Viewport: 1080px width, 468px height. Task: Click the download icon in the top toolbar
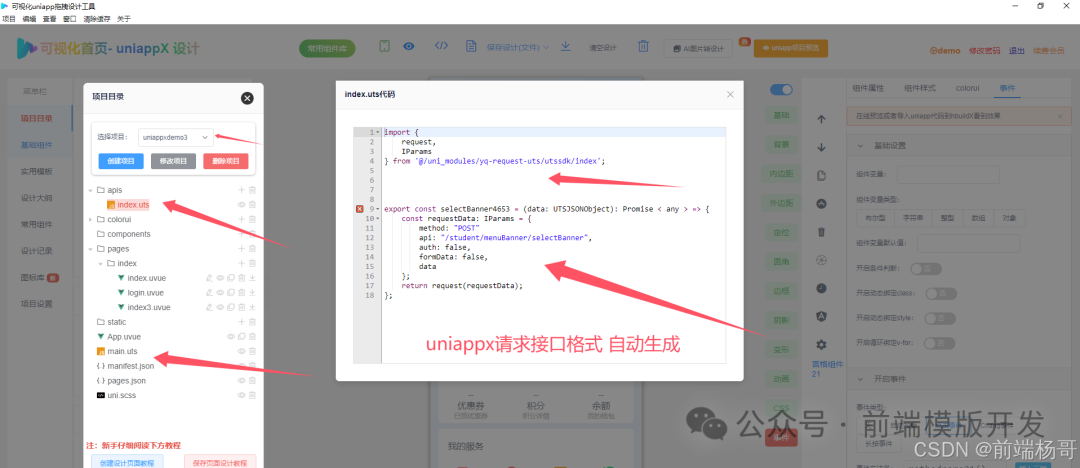pos(565,46)
